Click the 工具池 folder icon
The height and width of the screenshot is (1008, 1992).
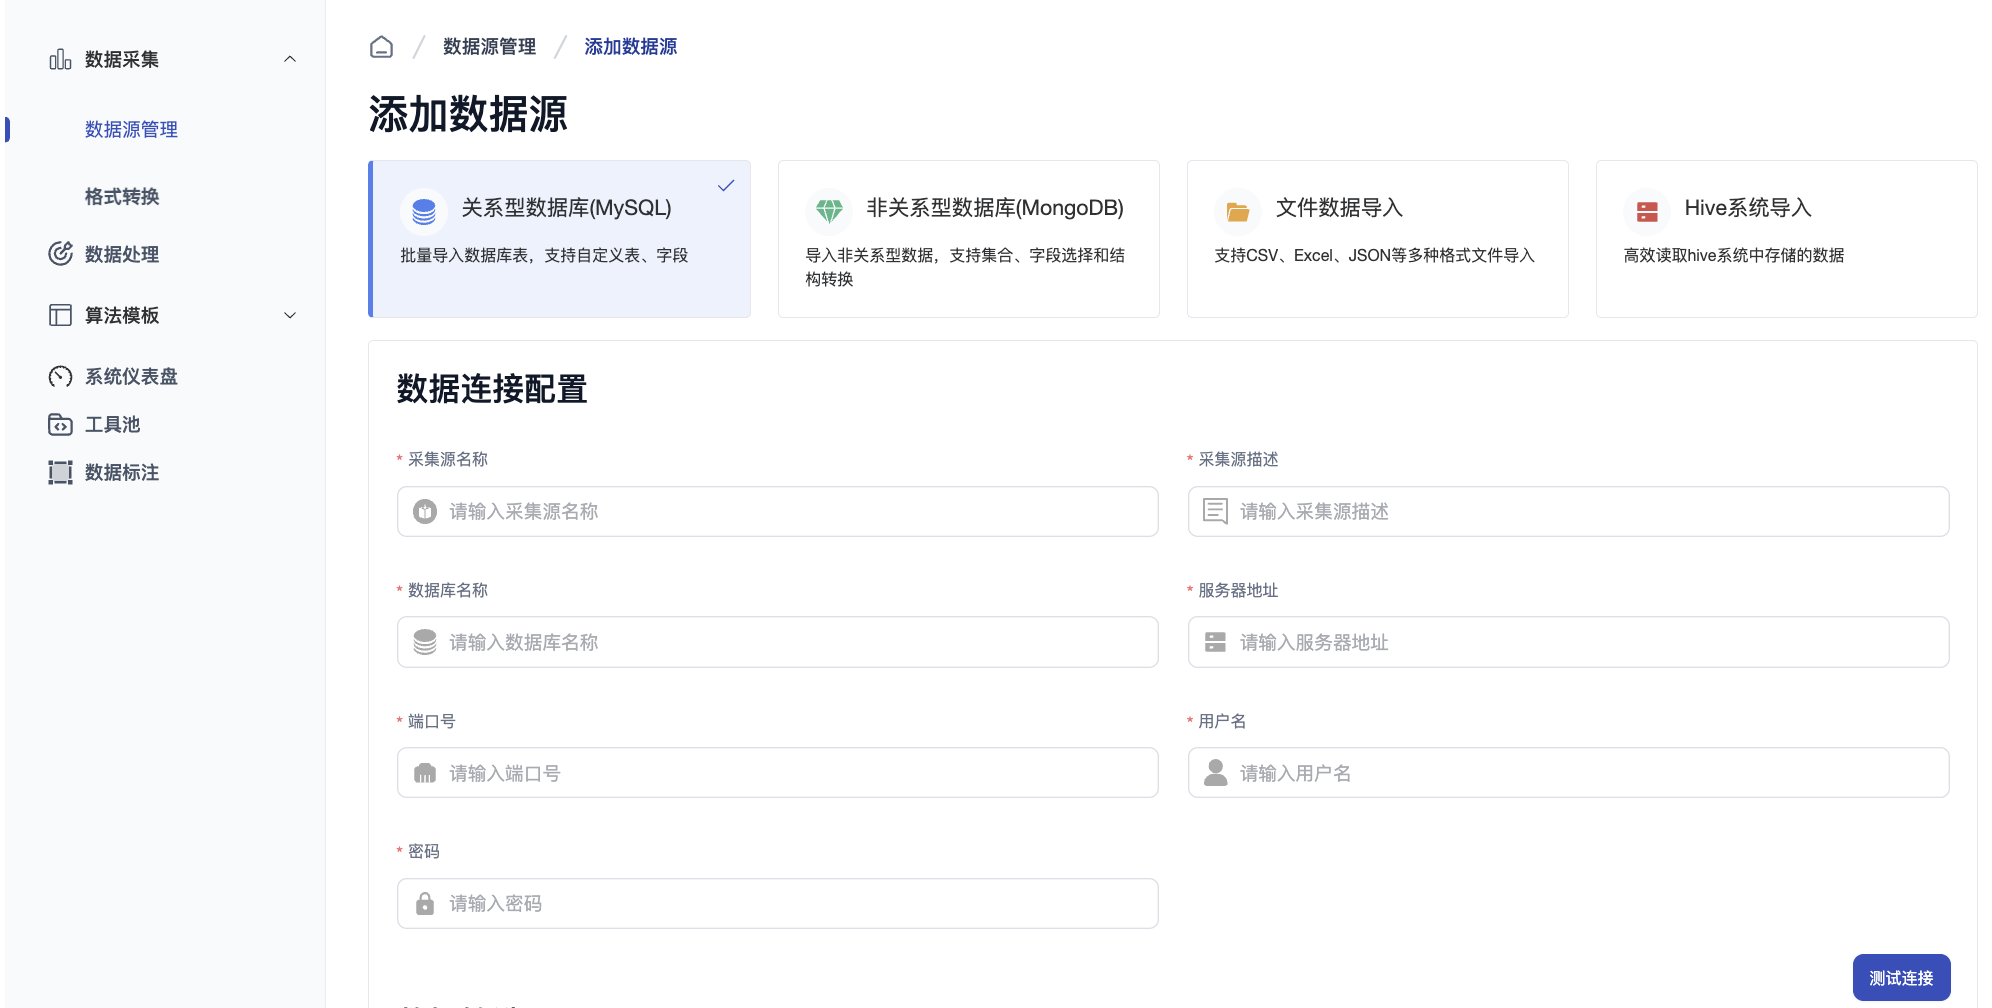point(60,425)
